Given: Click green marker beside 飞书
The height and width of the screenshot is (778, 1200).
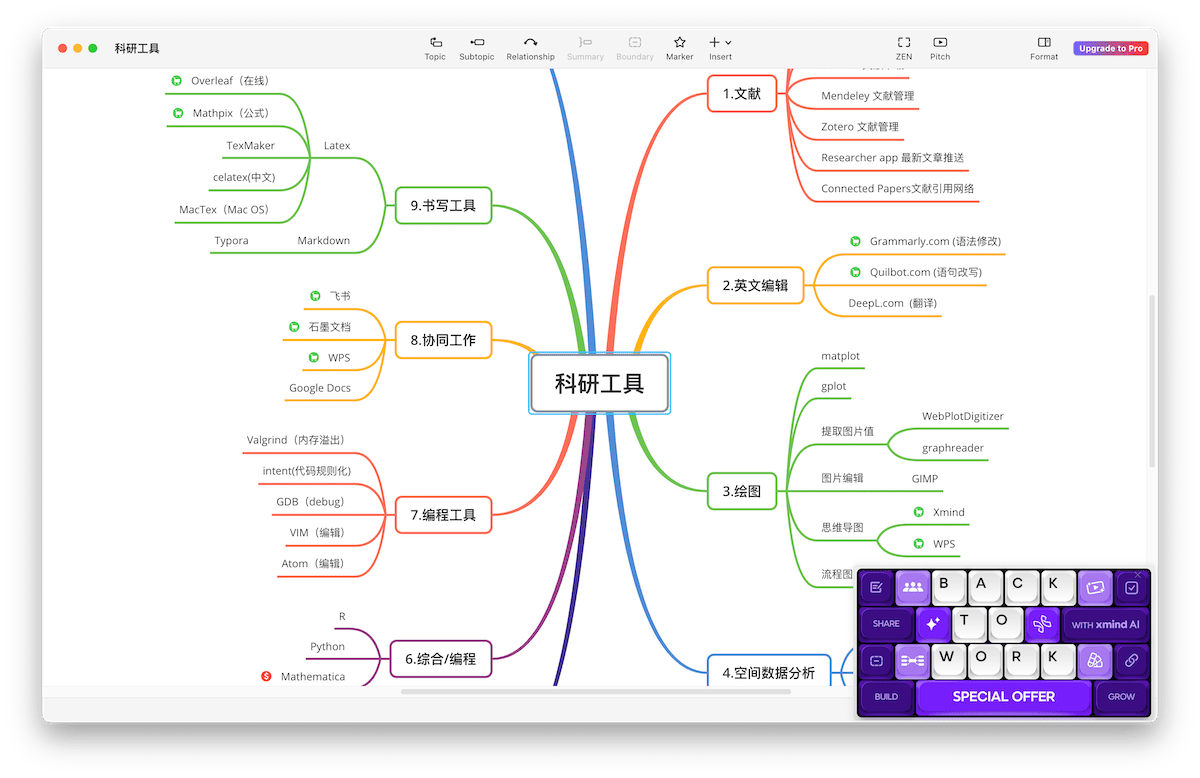Looking at the screenshot, I should tap(314, 296).
